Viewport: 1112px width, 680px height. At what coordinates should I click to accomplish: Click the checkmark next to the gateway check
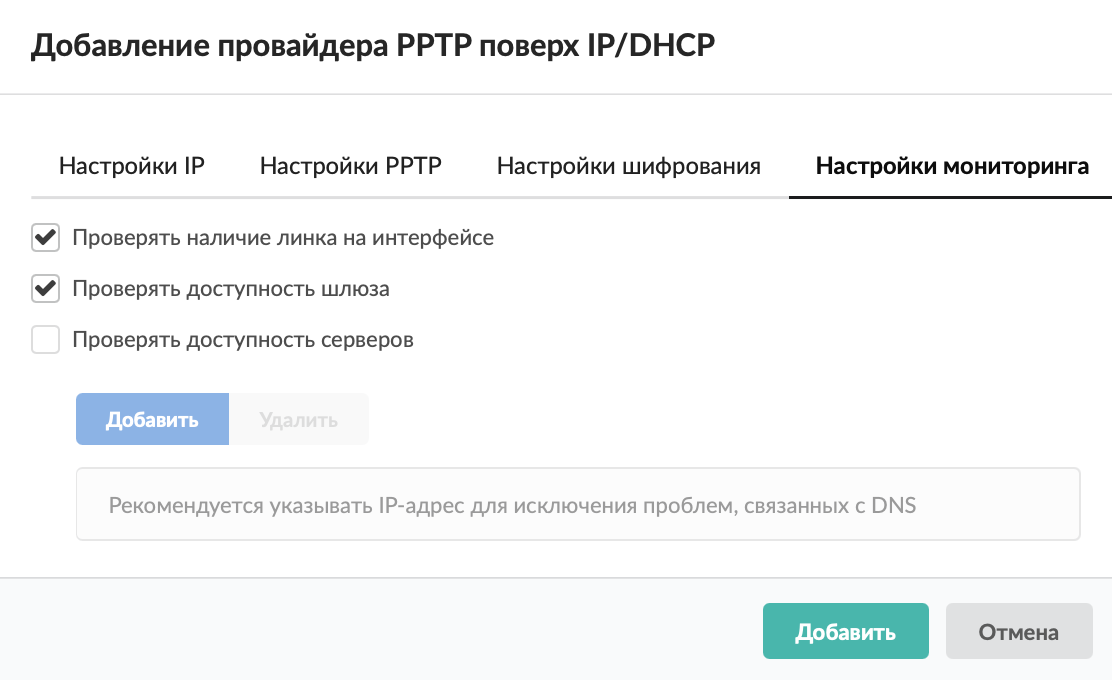click(x=45, y=289)
